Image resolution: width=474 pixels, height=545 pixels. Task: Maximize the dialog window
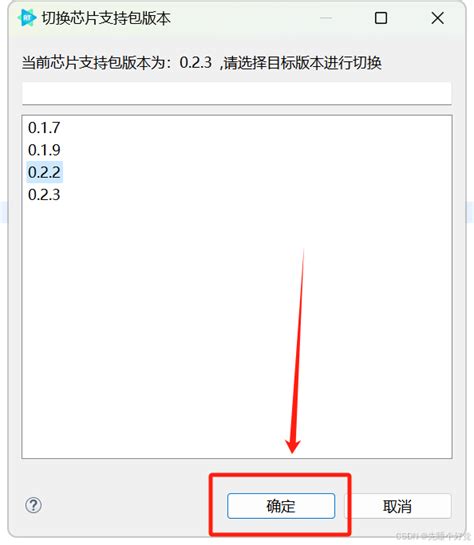(x=381, y=18)
